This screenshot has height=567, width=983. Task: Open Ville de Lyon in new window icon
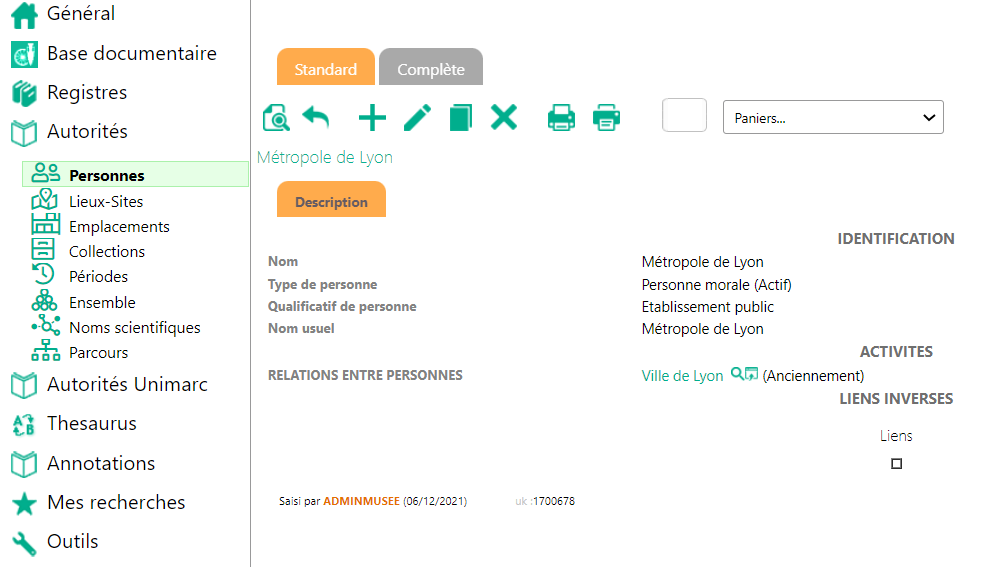[x=751, y=374]
